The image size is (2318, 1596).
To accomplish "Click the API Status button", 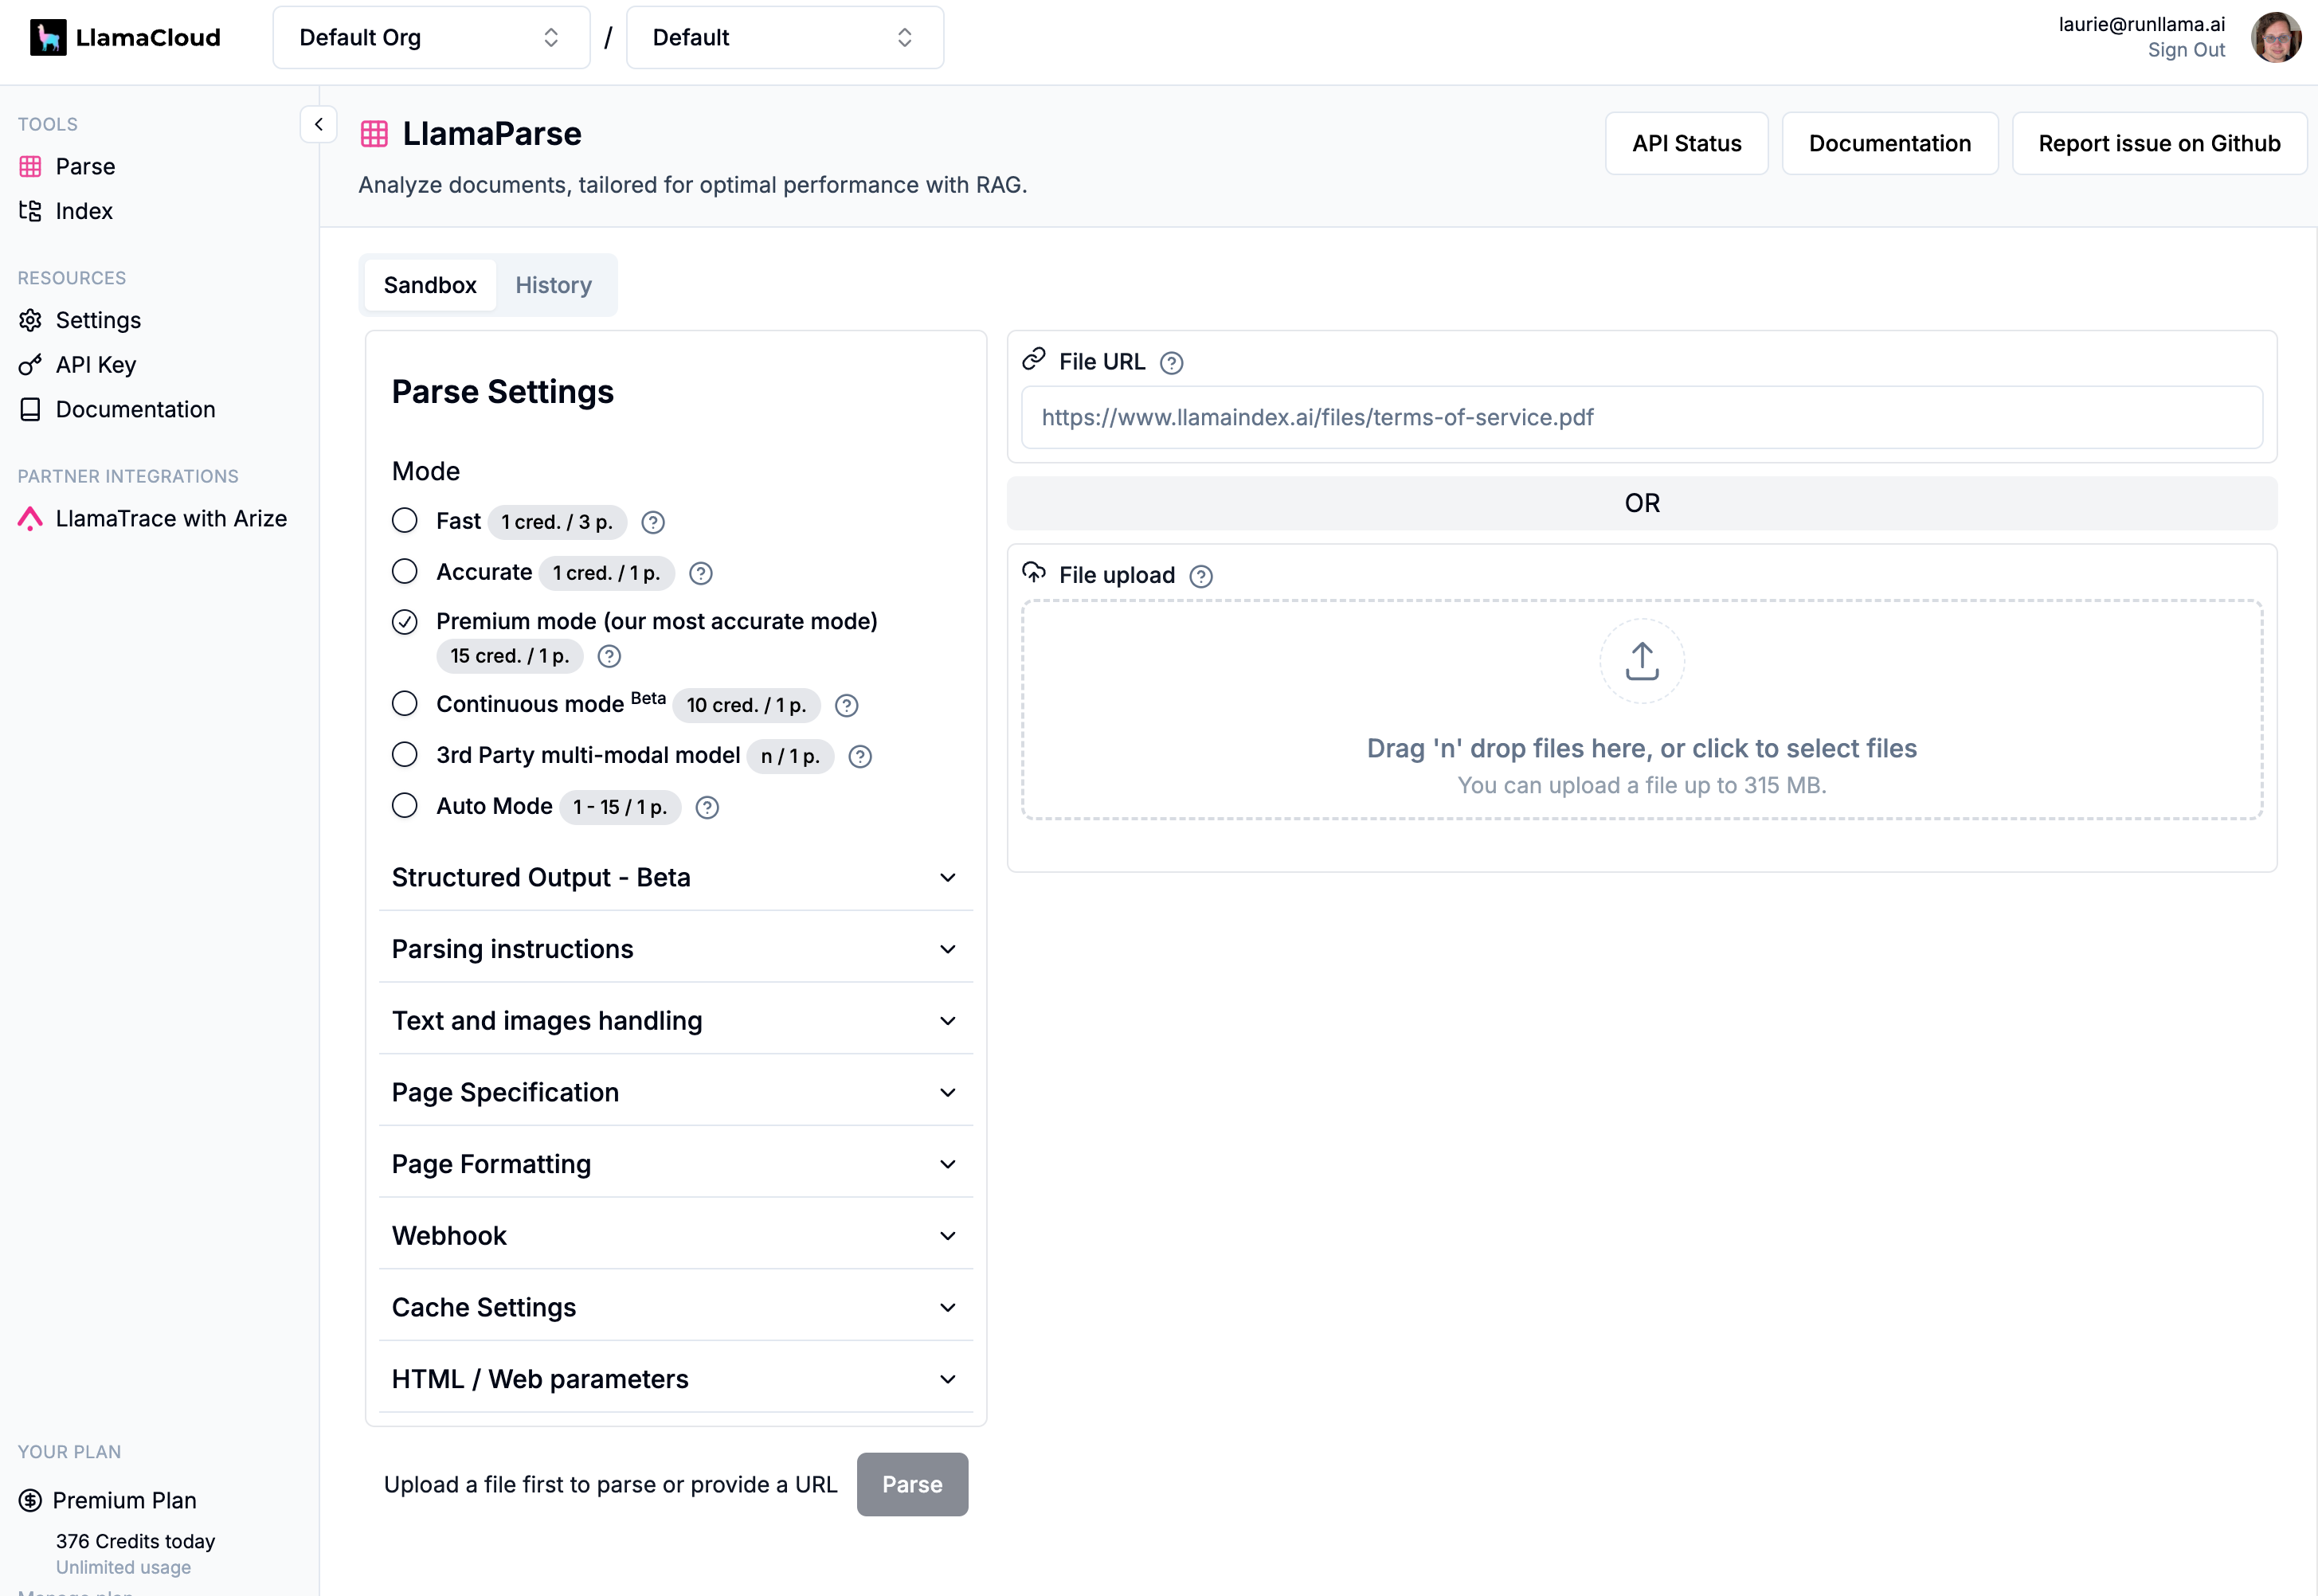I will (x=1686, y=143).
